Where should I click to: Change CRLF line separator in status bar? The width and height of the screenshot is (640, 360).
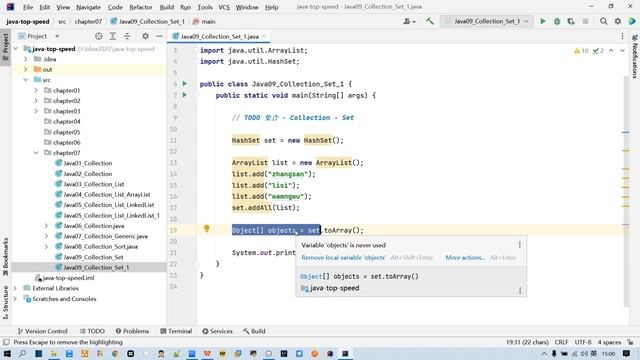pyautogui.click(x=561, y=342)
